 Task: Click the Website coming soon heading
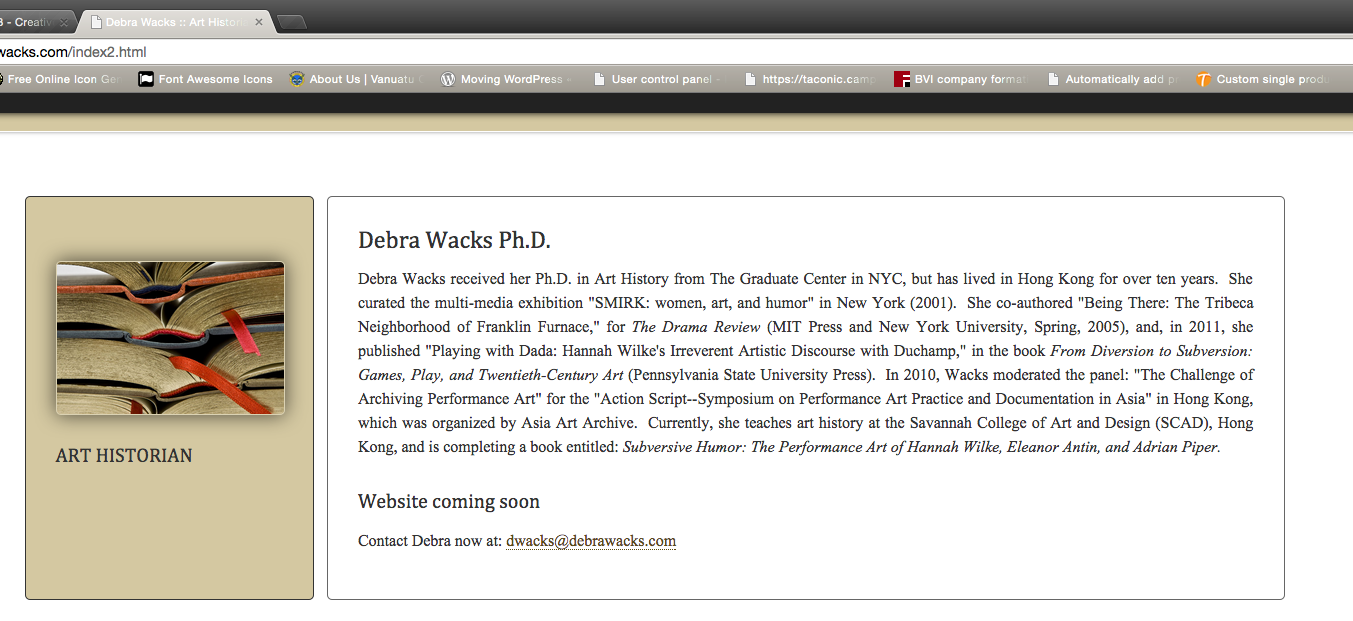click(449, 502)
